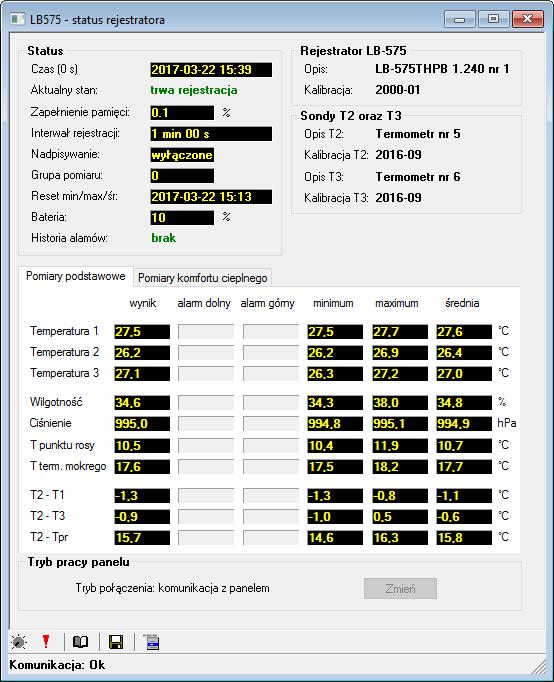Click Ciśnienie alarm górny field

pyautogui.click(x=270, y=424)
